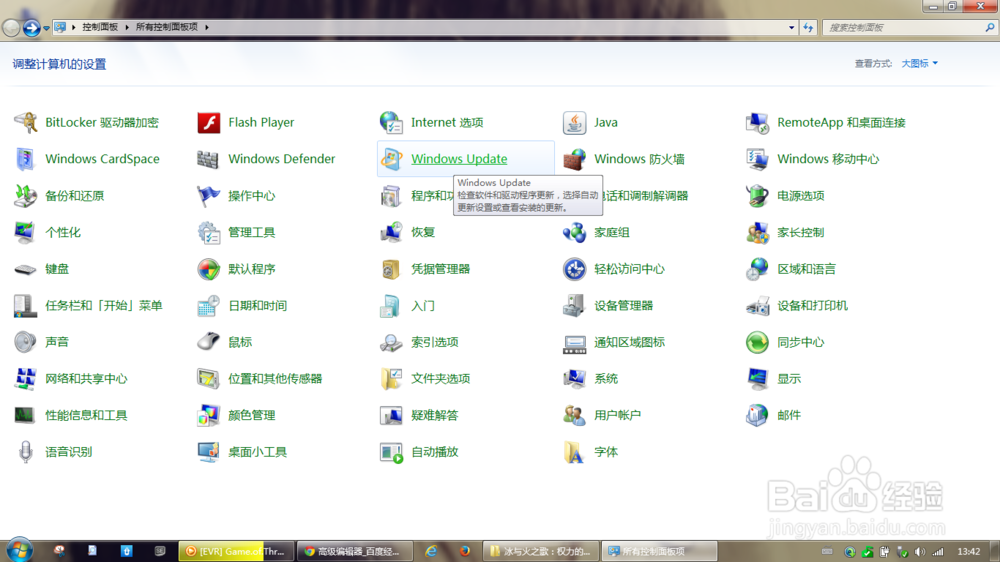Image resolution: width=1000 pixels, height=562 pixels.
Task: Open the Internet 选项 globe icon
Action: [391, 122]
